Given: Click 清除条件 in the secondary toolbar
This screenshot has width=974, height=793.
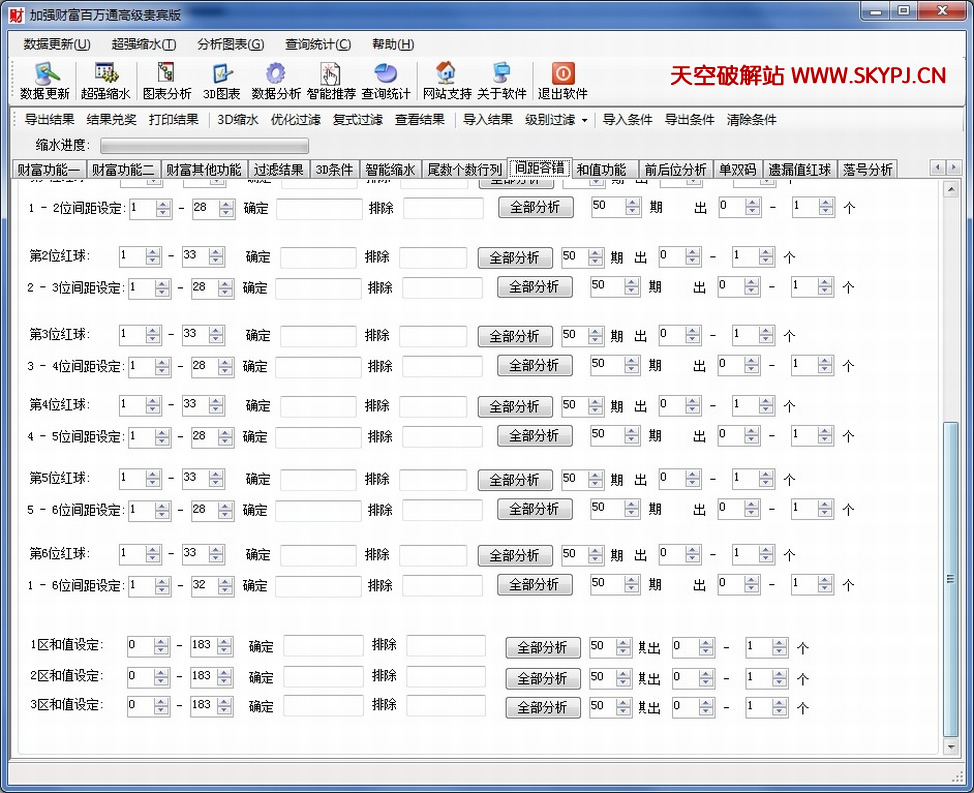Looking at the screenshot, I should click(751, 120).
